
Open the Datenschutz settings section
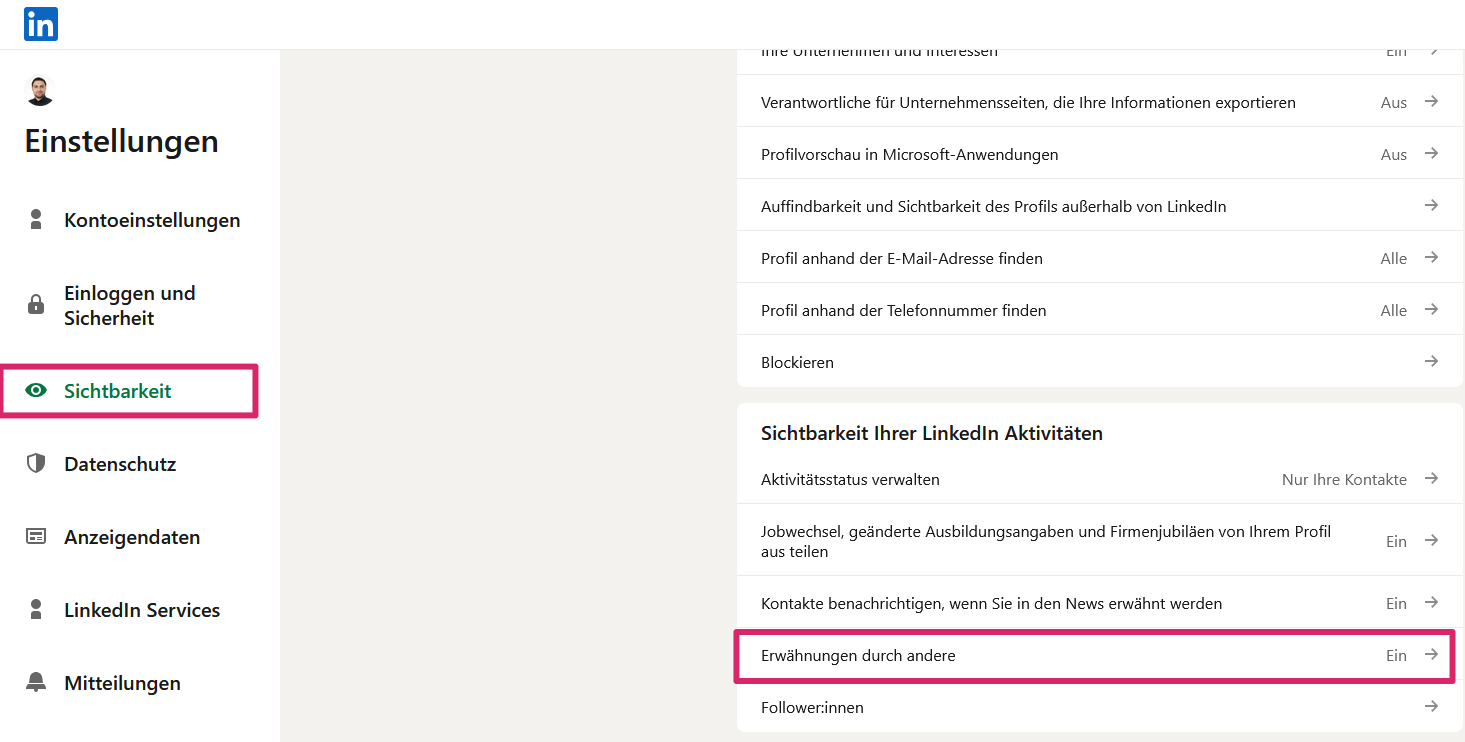point(120,464)
